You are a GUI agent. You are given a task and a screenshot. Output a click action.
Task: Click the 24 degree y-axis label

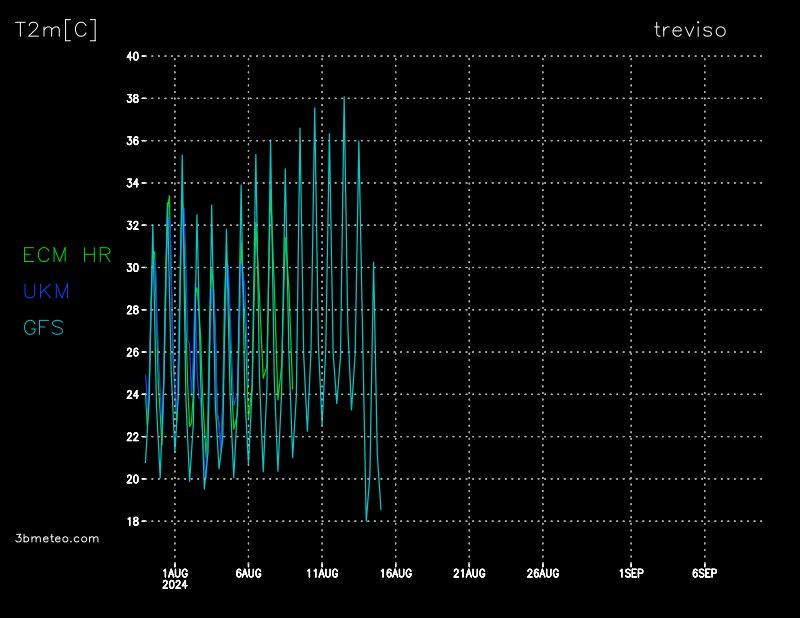[132, 395]
